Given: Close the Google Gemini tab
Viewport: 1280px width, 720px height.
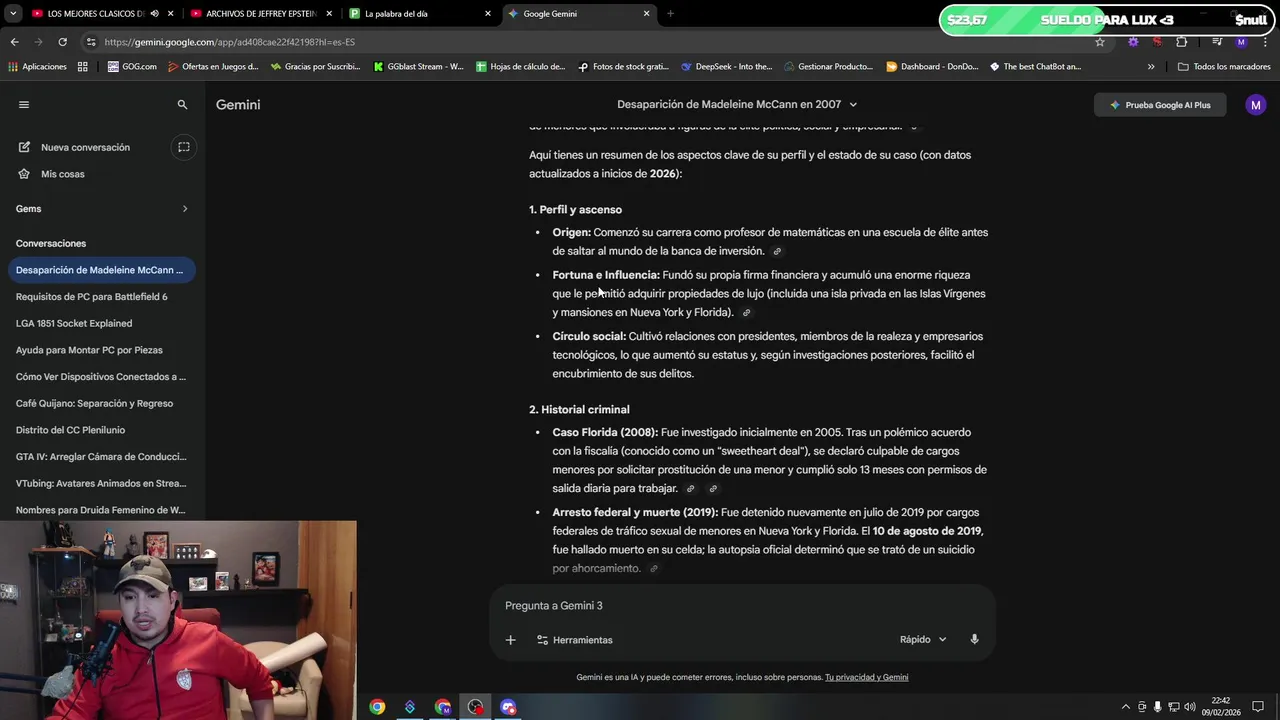Looking at the screenshot, I should pyautogui.click(x=646, y=14).
